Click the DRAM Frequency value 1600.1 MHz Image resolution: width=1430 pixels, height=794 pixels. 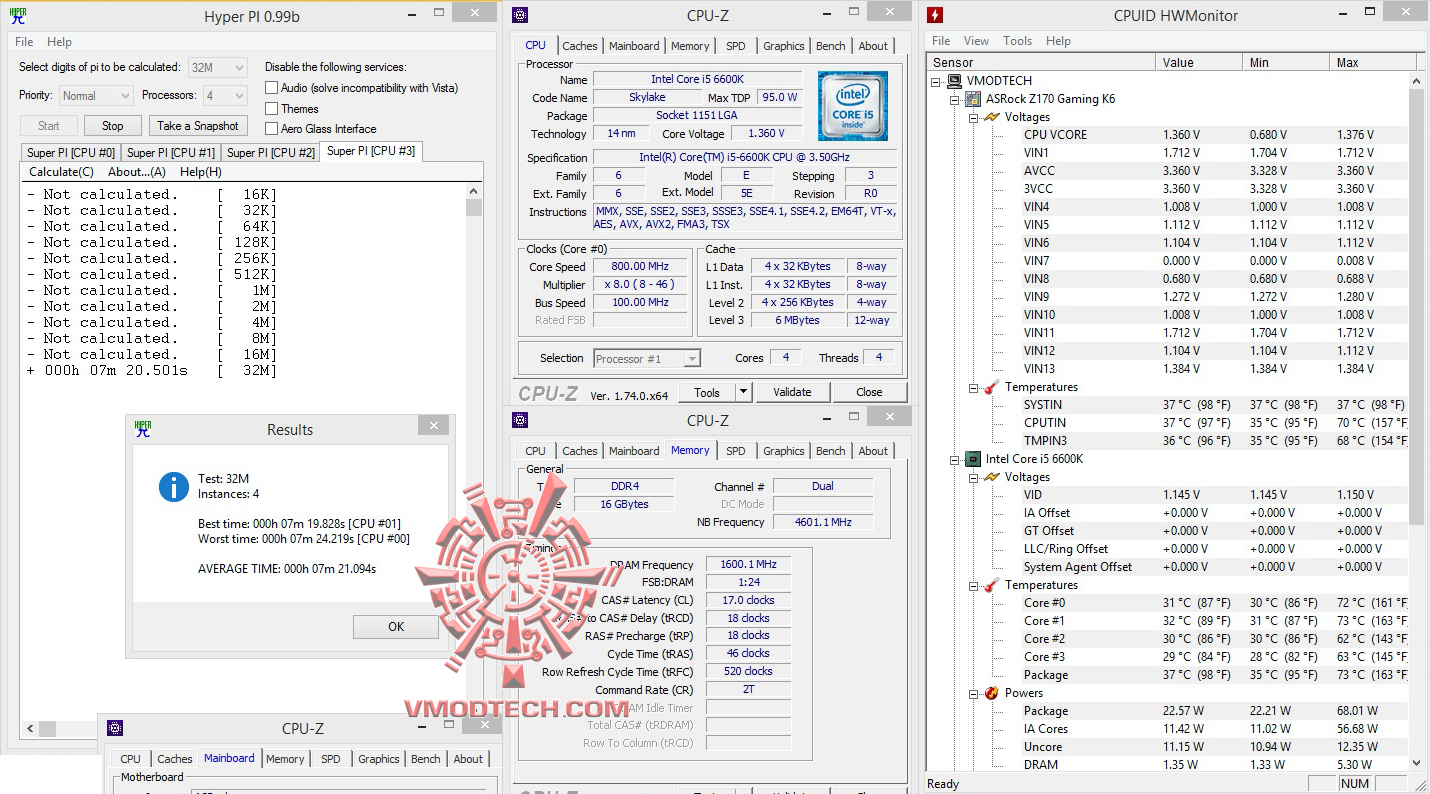[x=748, y=564]
